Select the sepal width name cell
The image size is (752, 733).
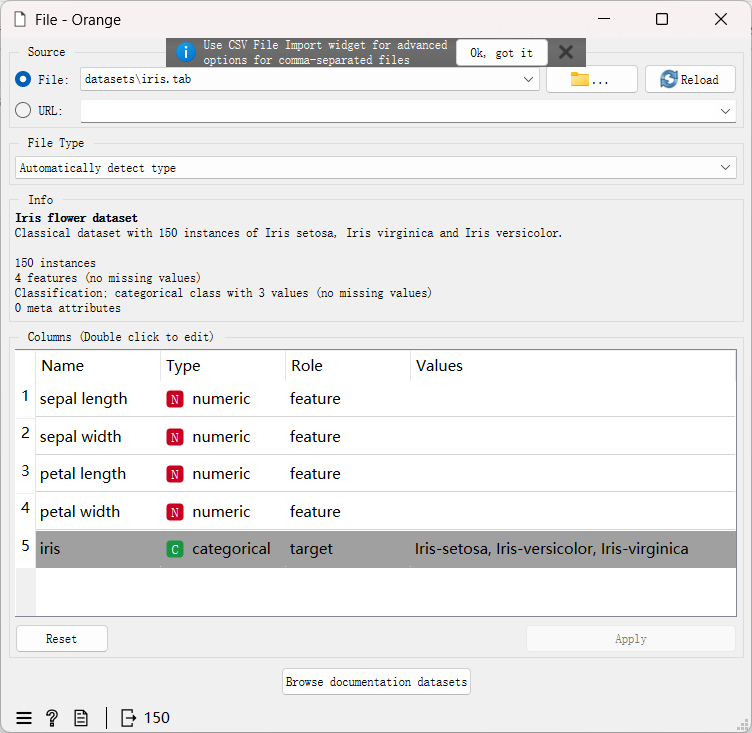(x=98, y=437)
